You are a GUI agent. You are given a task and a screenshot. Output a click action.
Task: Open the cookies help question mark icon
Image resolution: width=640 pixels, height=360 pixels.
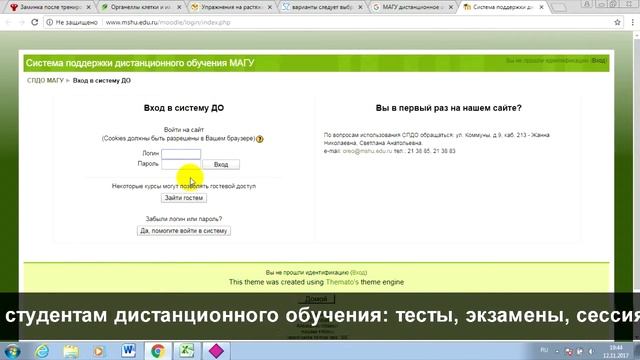coord(260,139)
